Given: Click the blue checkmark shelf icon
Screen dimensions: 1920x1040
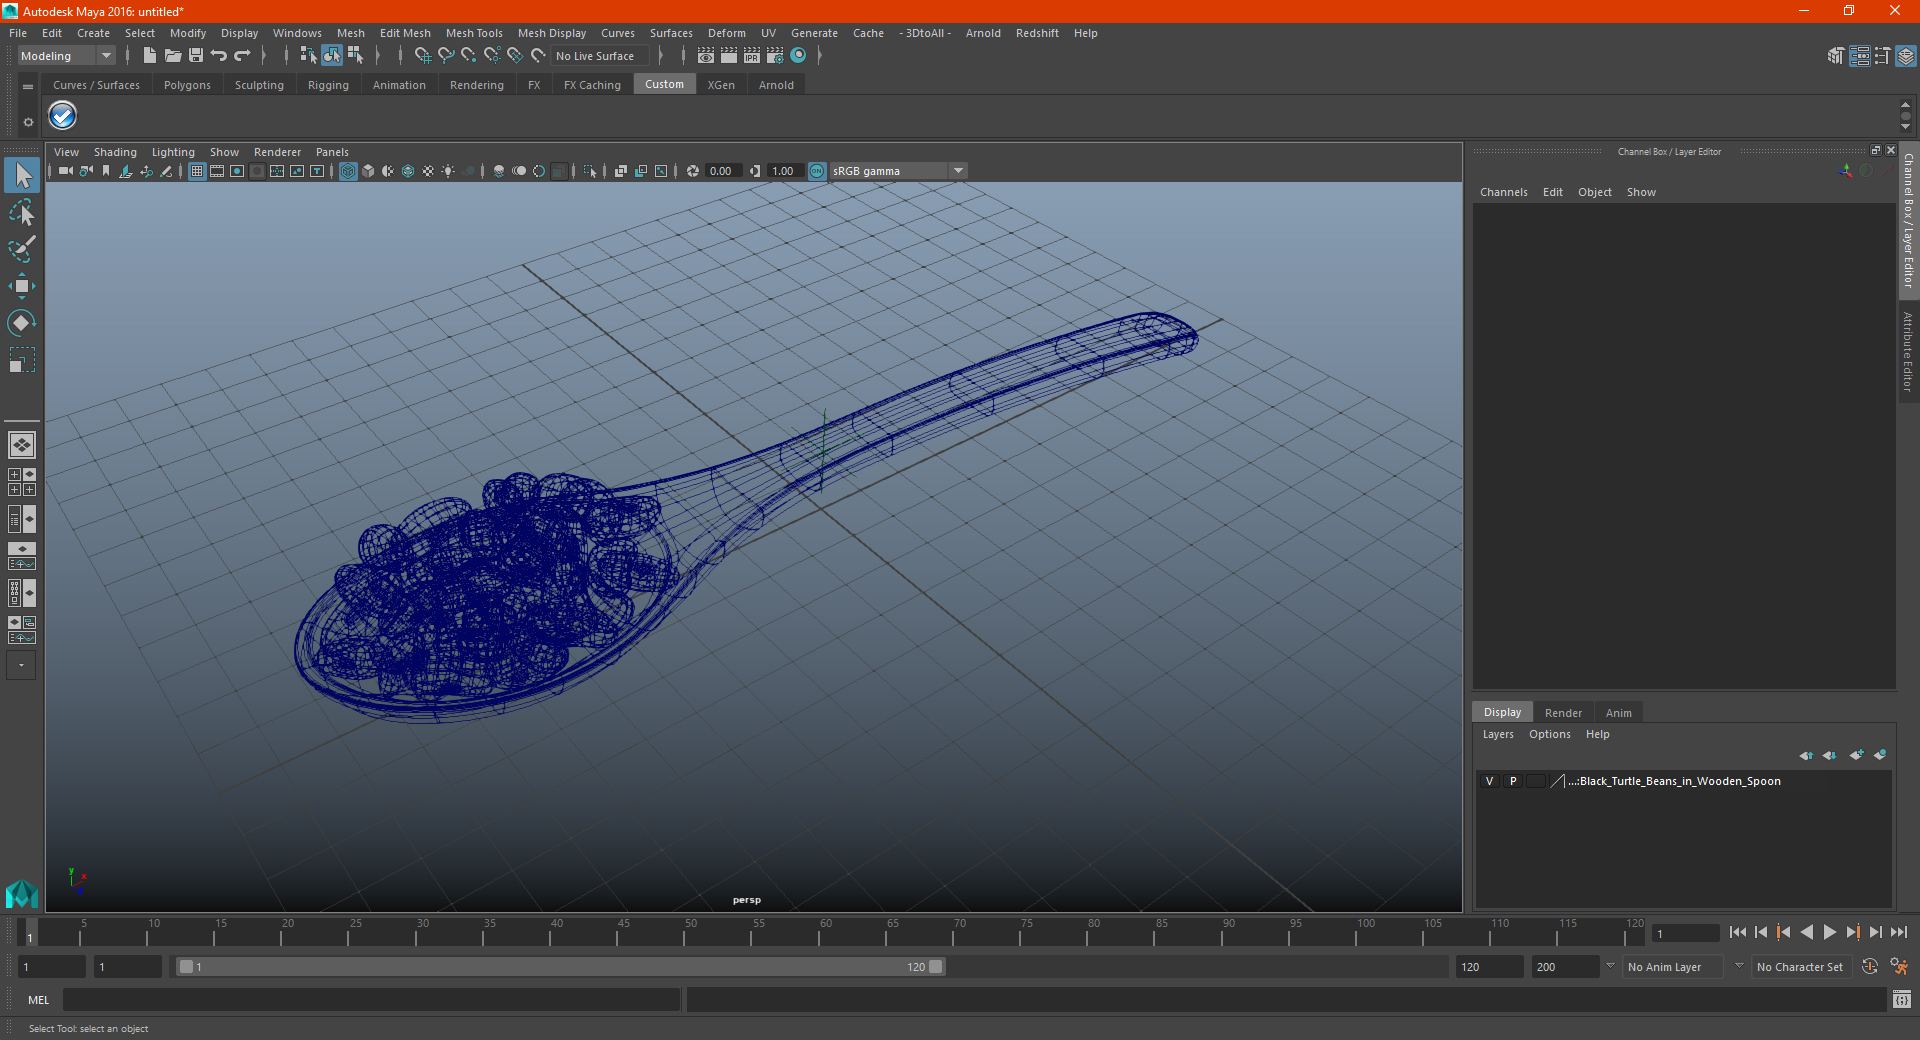Looking at the screenshot, I should [63, 116].
